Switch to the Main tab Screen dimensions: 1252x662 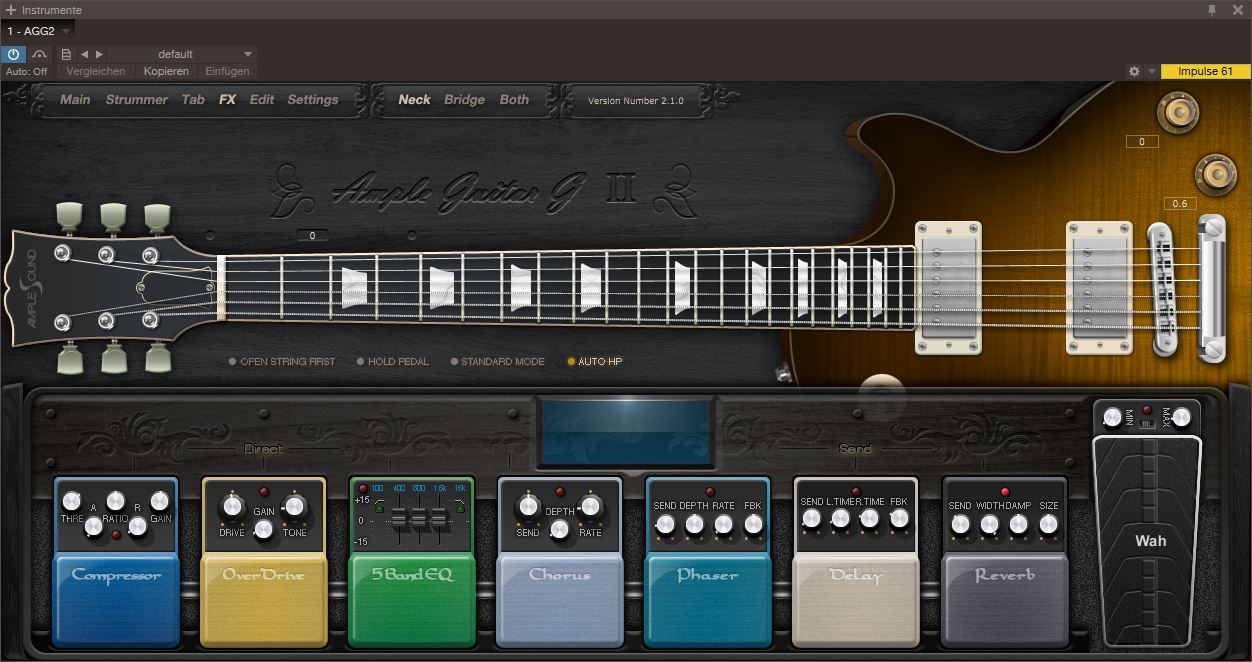click(x=75, y=100)
